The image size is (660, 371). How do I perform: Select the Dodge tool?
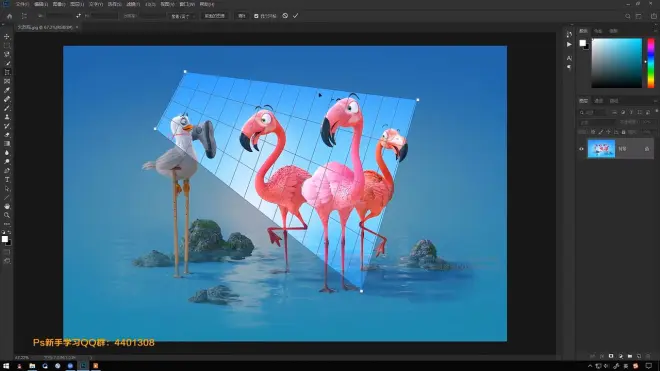point(7,162)
